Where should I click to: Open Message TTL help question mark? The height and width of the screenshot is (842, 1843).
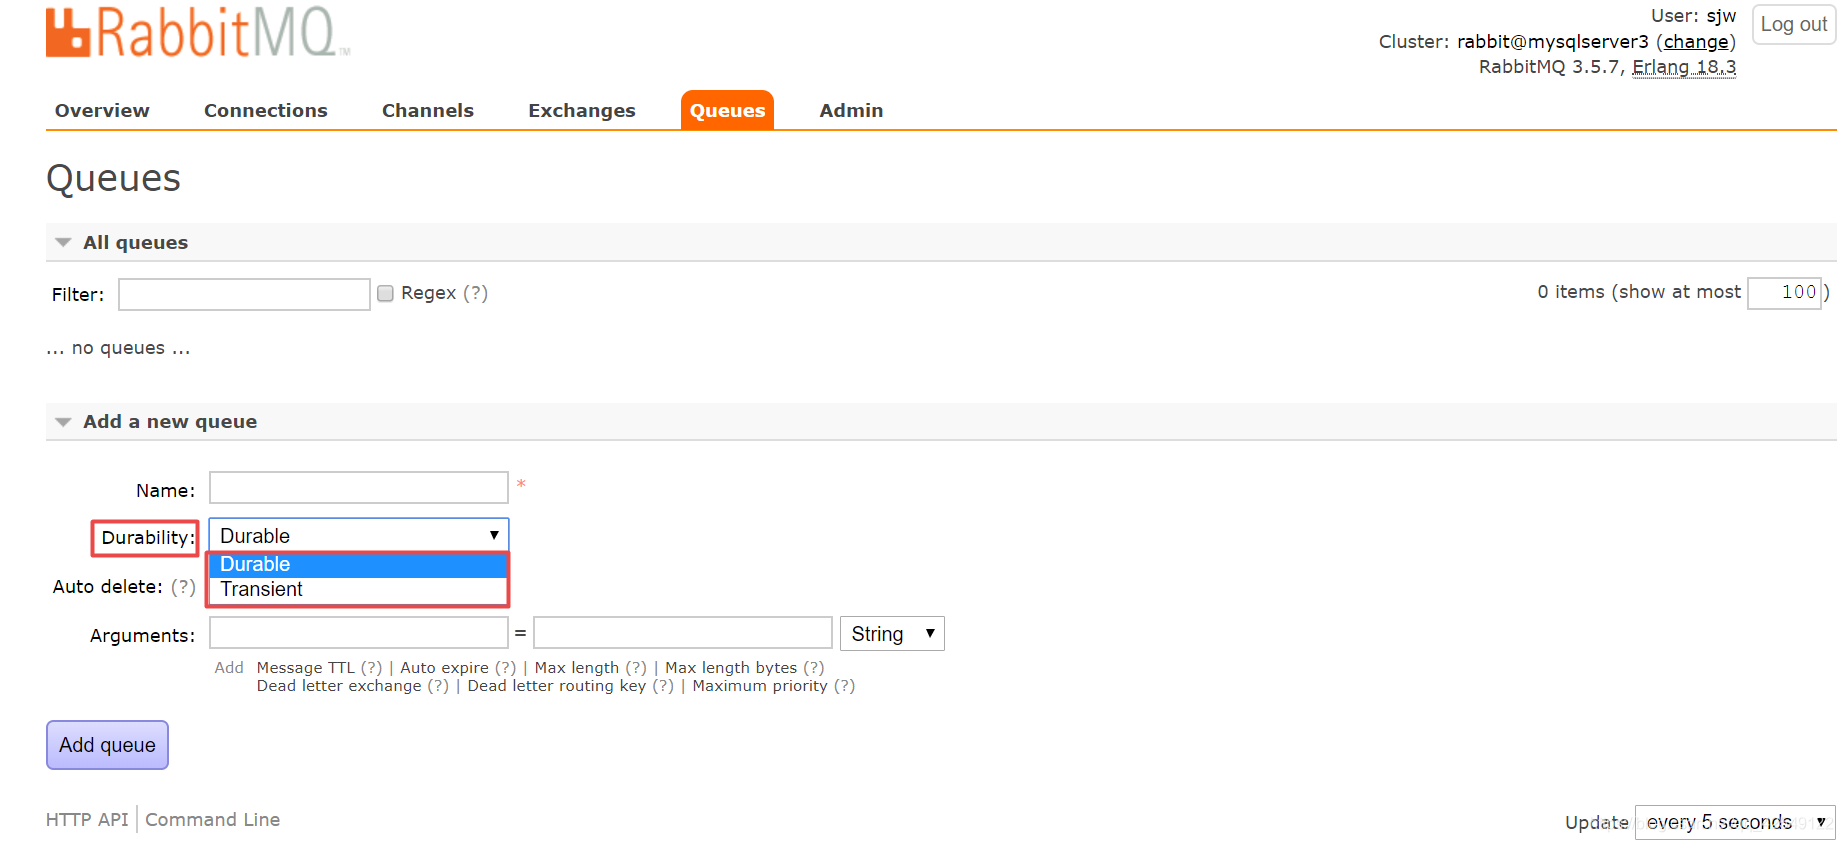(x=372, y=668)
